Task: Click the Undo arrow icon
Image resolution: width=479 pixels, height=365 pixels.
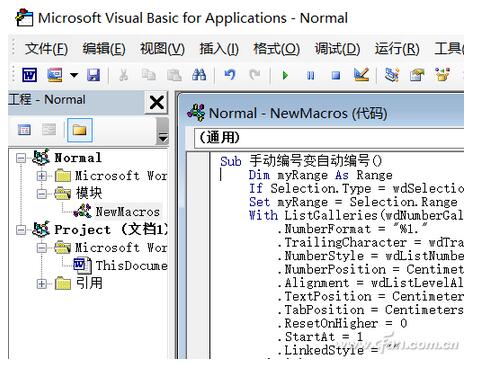Action: [230, 75]
